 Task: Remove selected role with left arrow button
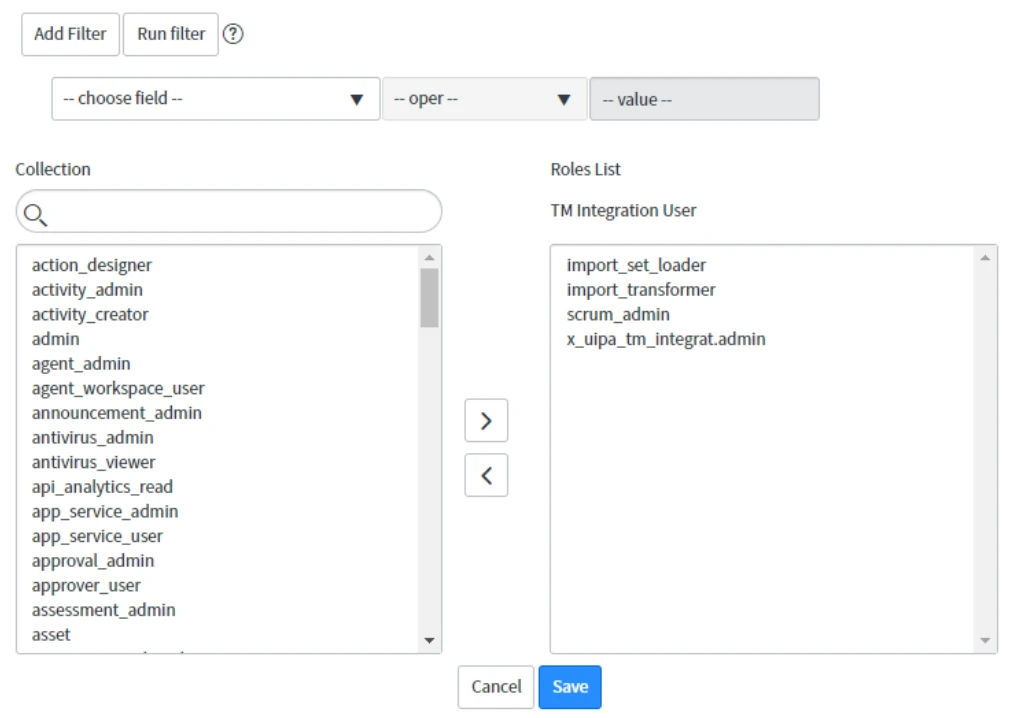pos(486,475)
